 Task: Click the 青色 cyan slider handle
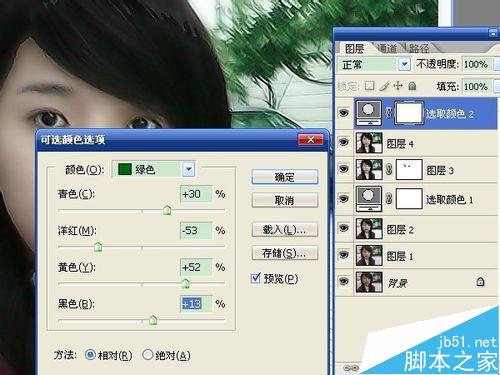click(x=167, y=210)
